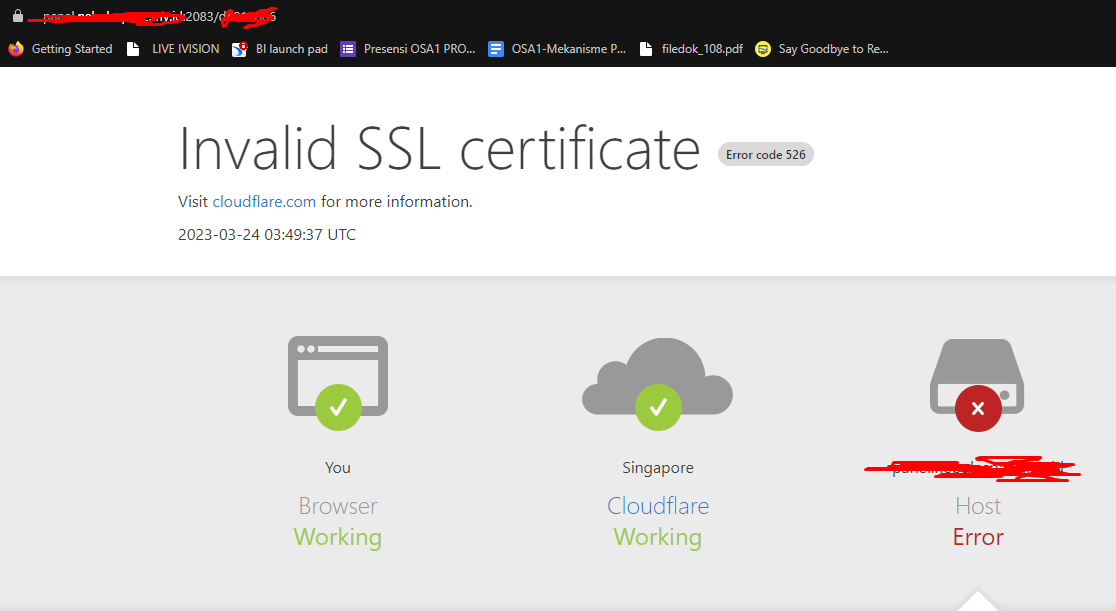Click the page icon beside LIVE IVISION
Viewport: 1116px width, 611px height.
[133, 49]
